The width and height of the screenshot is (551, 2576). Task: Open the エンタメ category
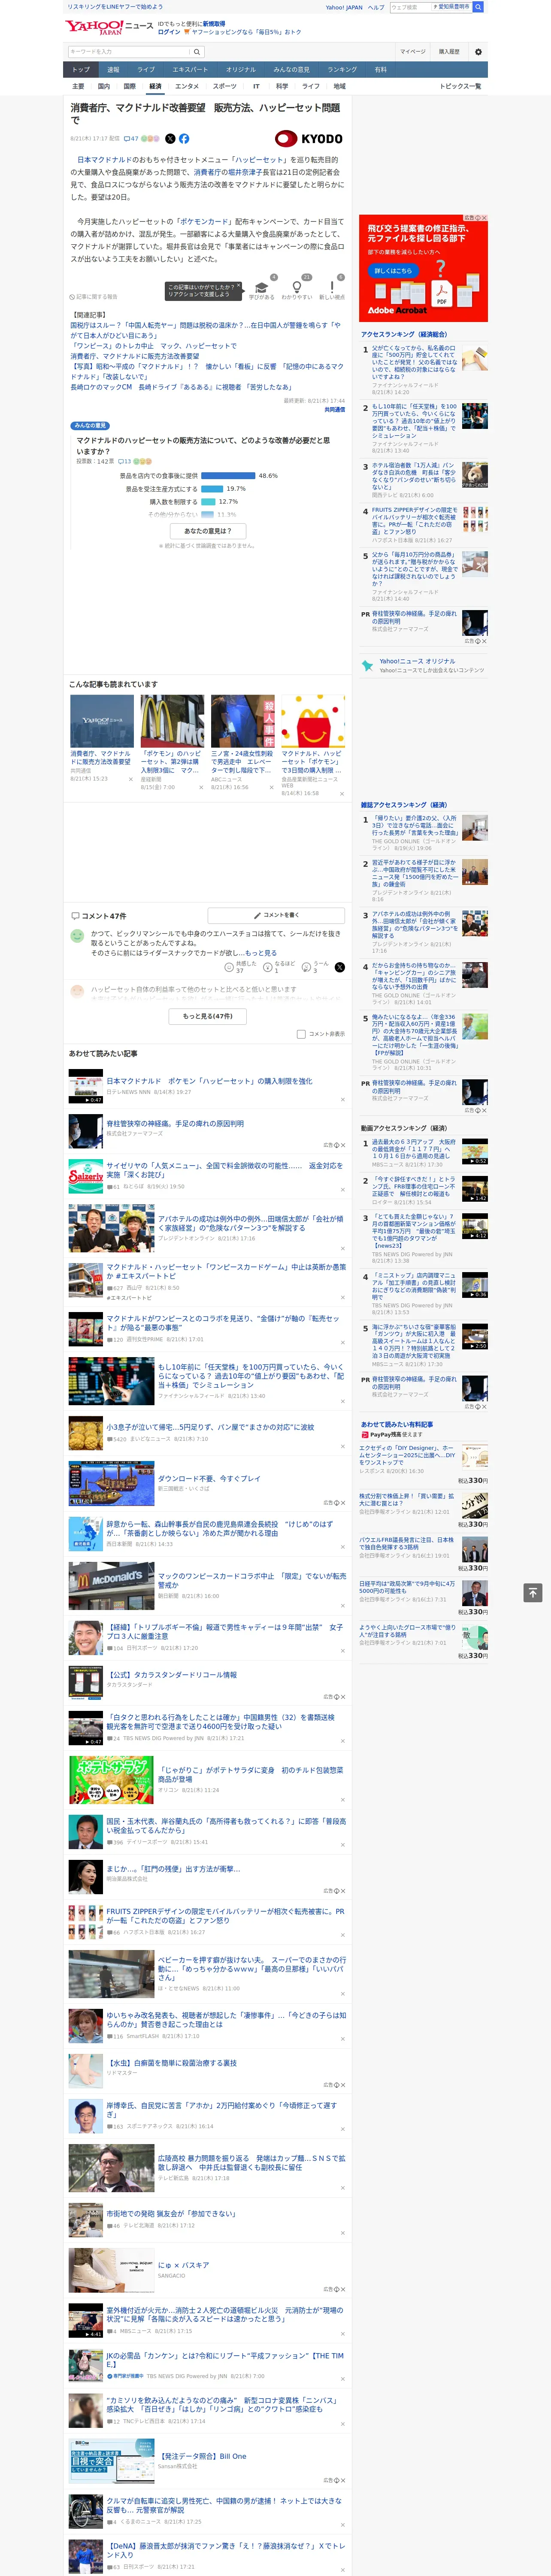[x=187, y=86]
